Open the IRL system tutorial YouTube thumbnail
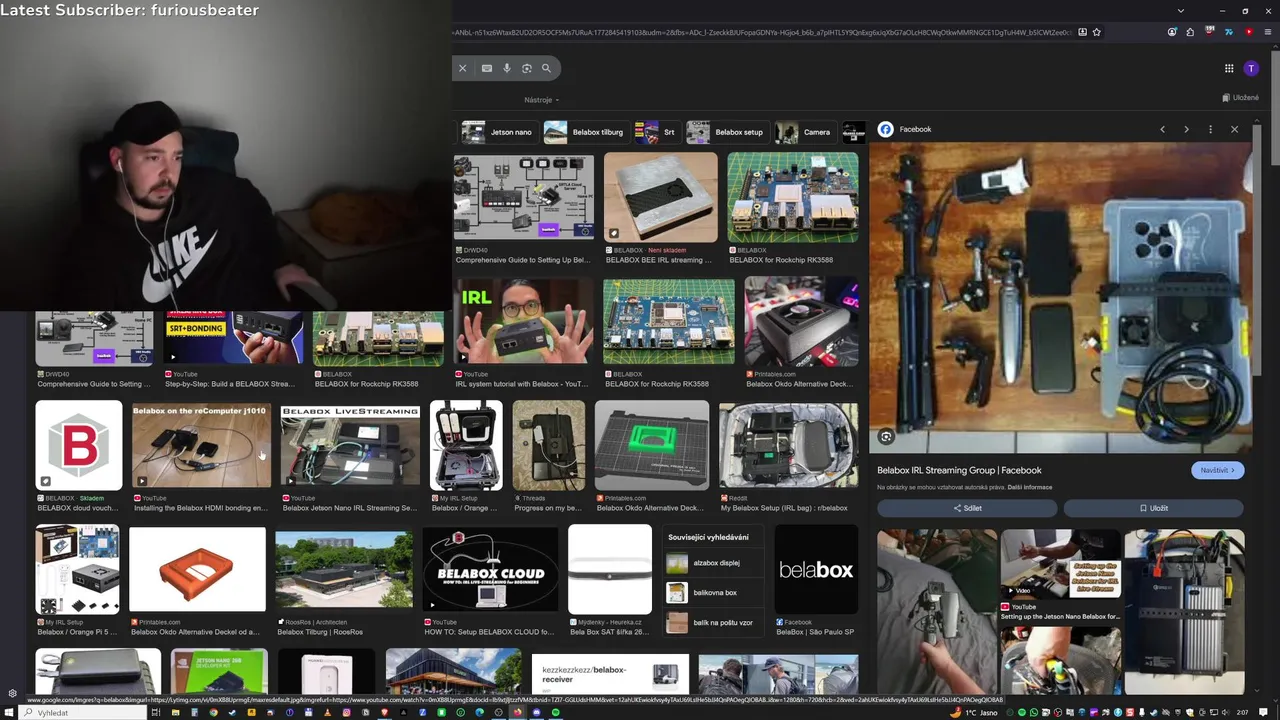1280x720 pixels. coord(524,321)
